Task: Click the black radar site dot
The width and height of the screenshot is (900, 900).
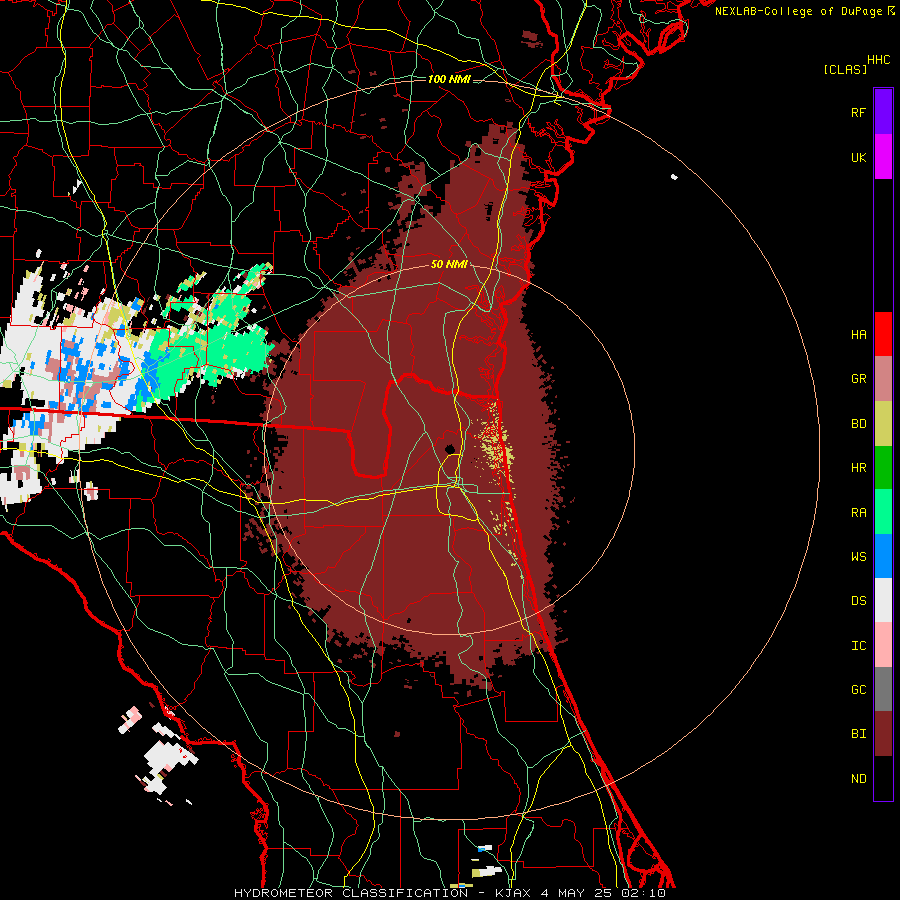Action: click(x=451, y=448)
